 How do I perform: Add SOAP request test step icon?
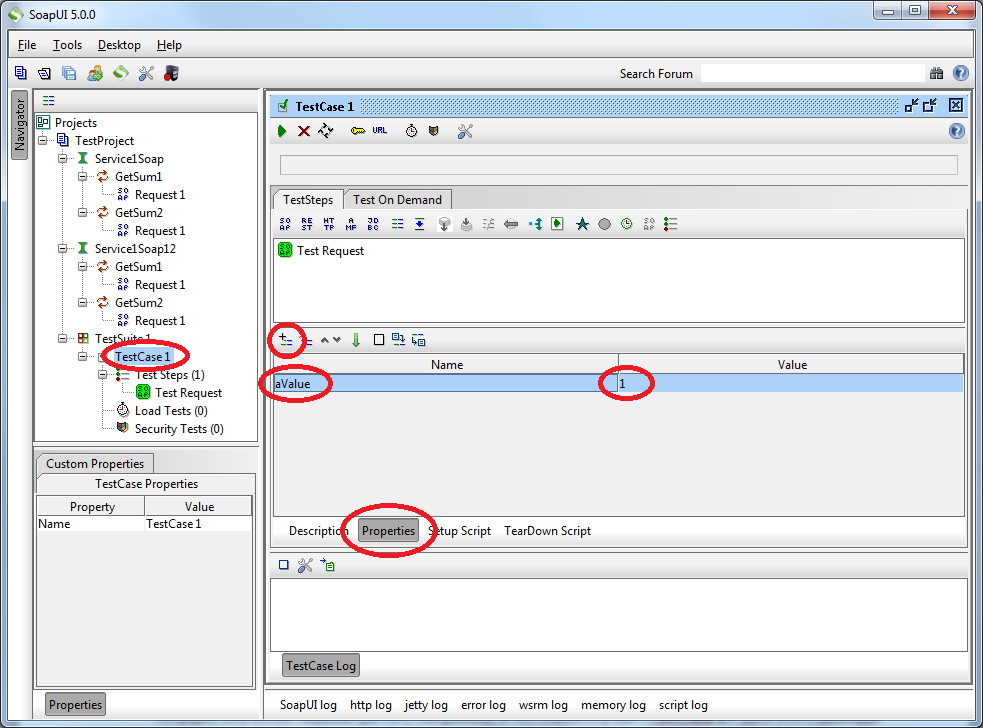click(x=285, y=224)
